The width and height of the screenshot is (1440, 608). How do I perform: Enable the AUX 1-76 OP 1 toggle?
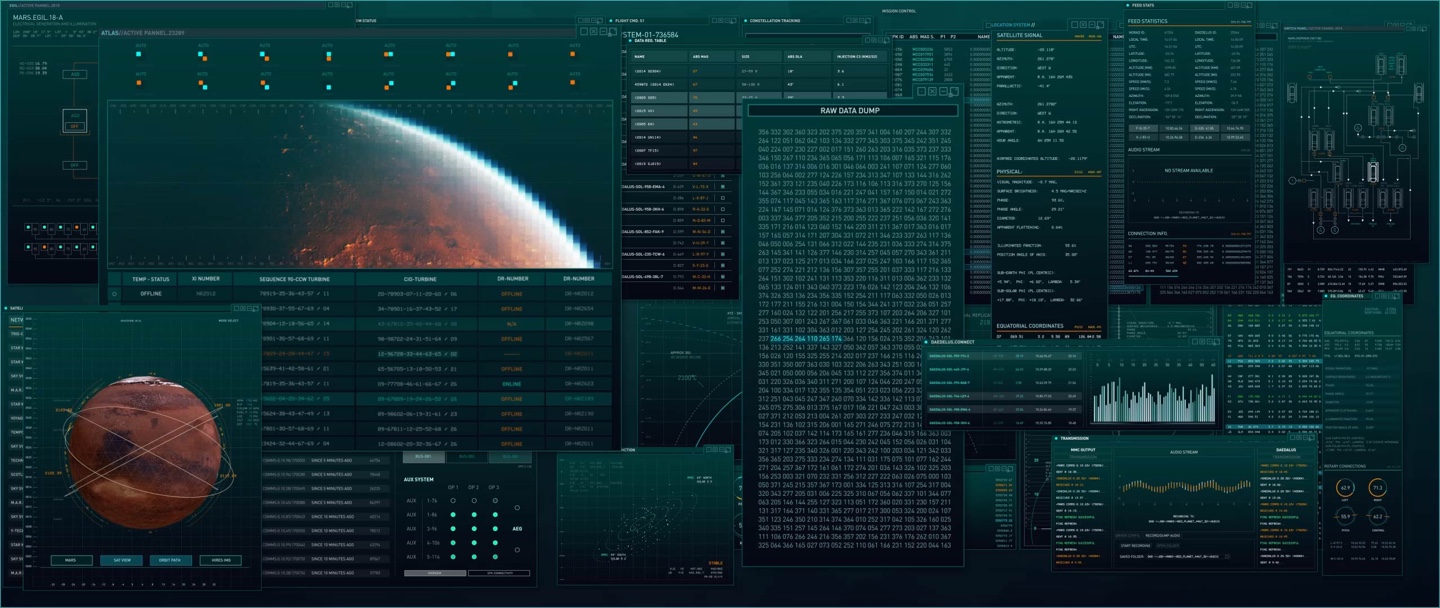452,501
